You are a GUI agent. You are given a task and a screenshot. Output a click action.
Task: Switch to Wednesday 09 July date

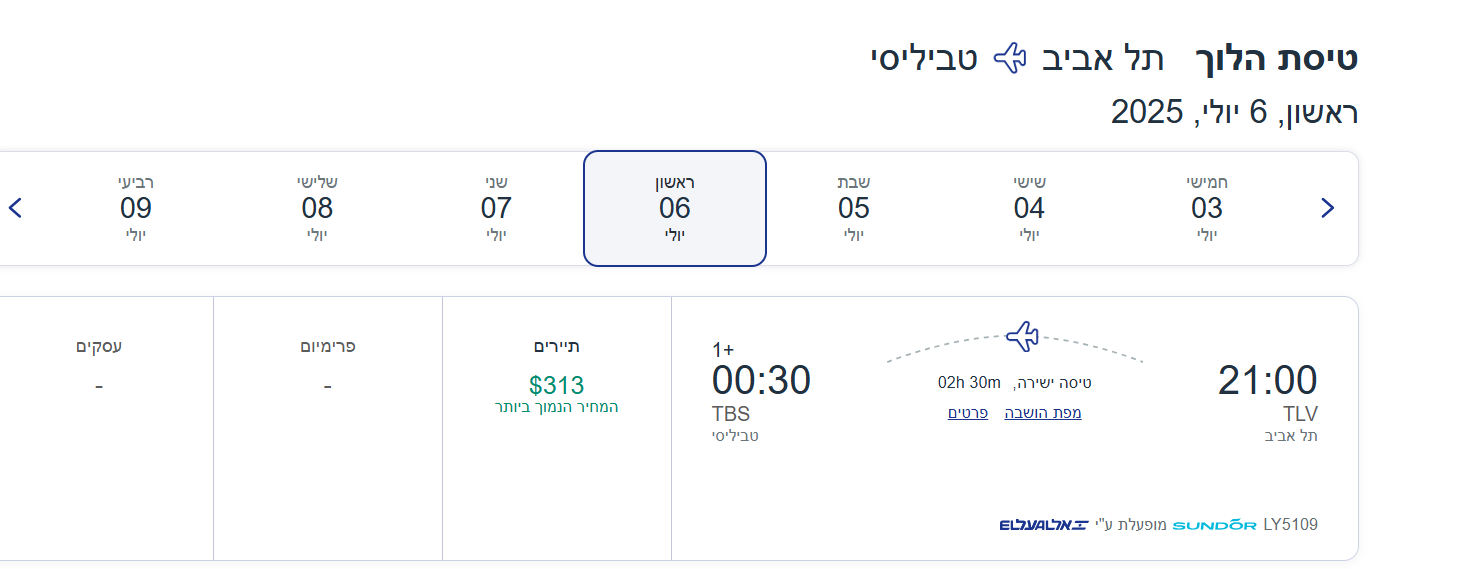point(136,208)
